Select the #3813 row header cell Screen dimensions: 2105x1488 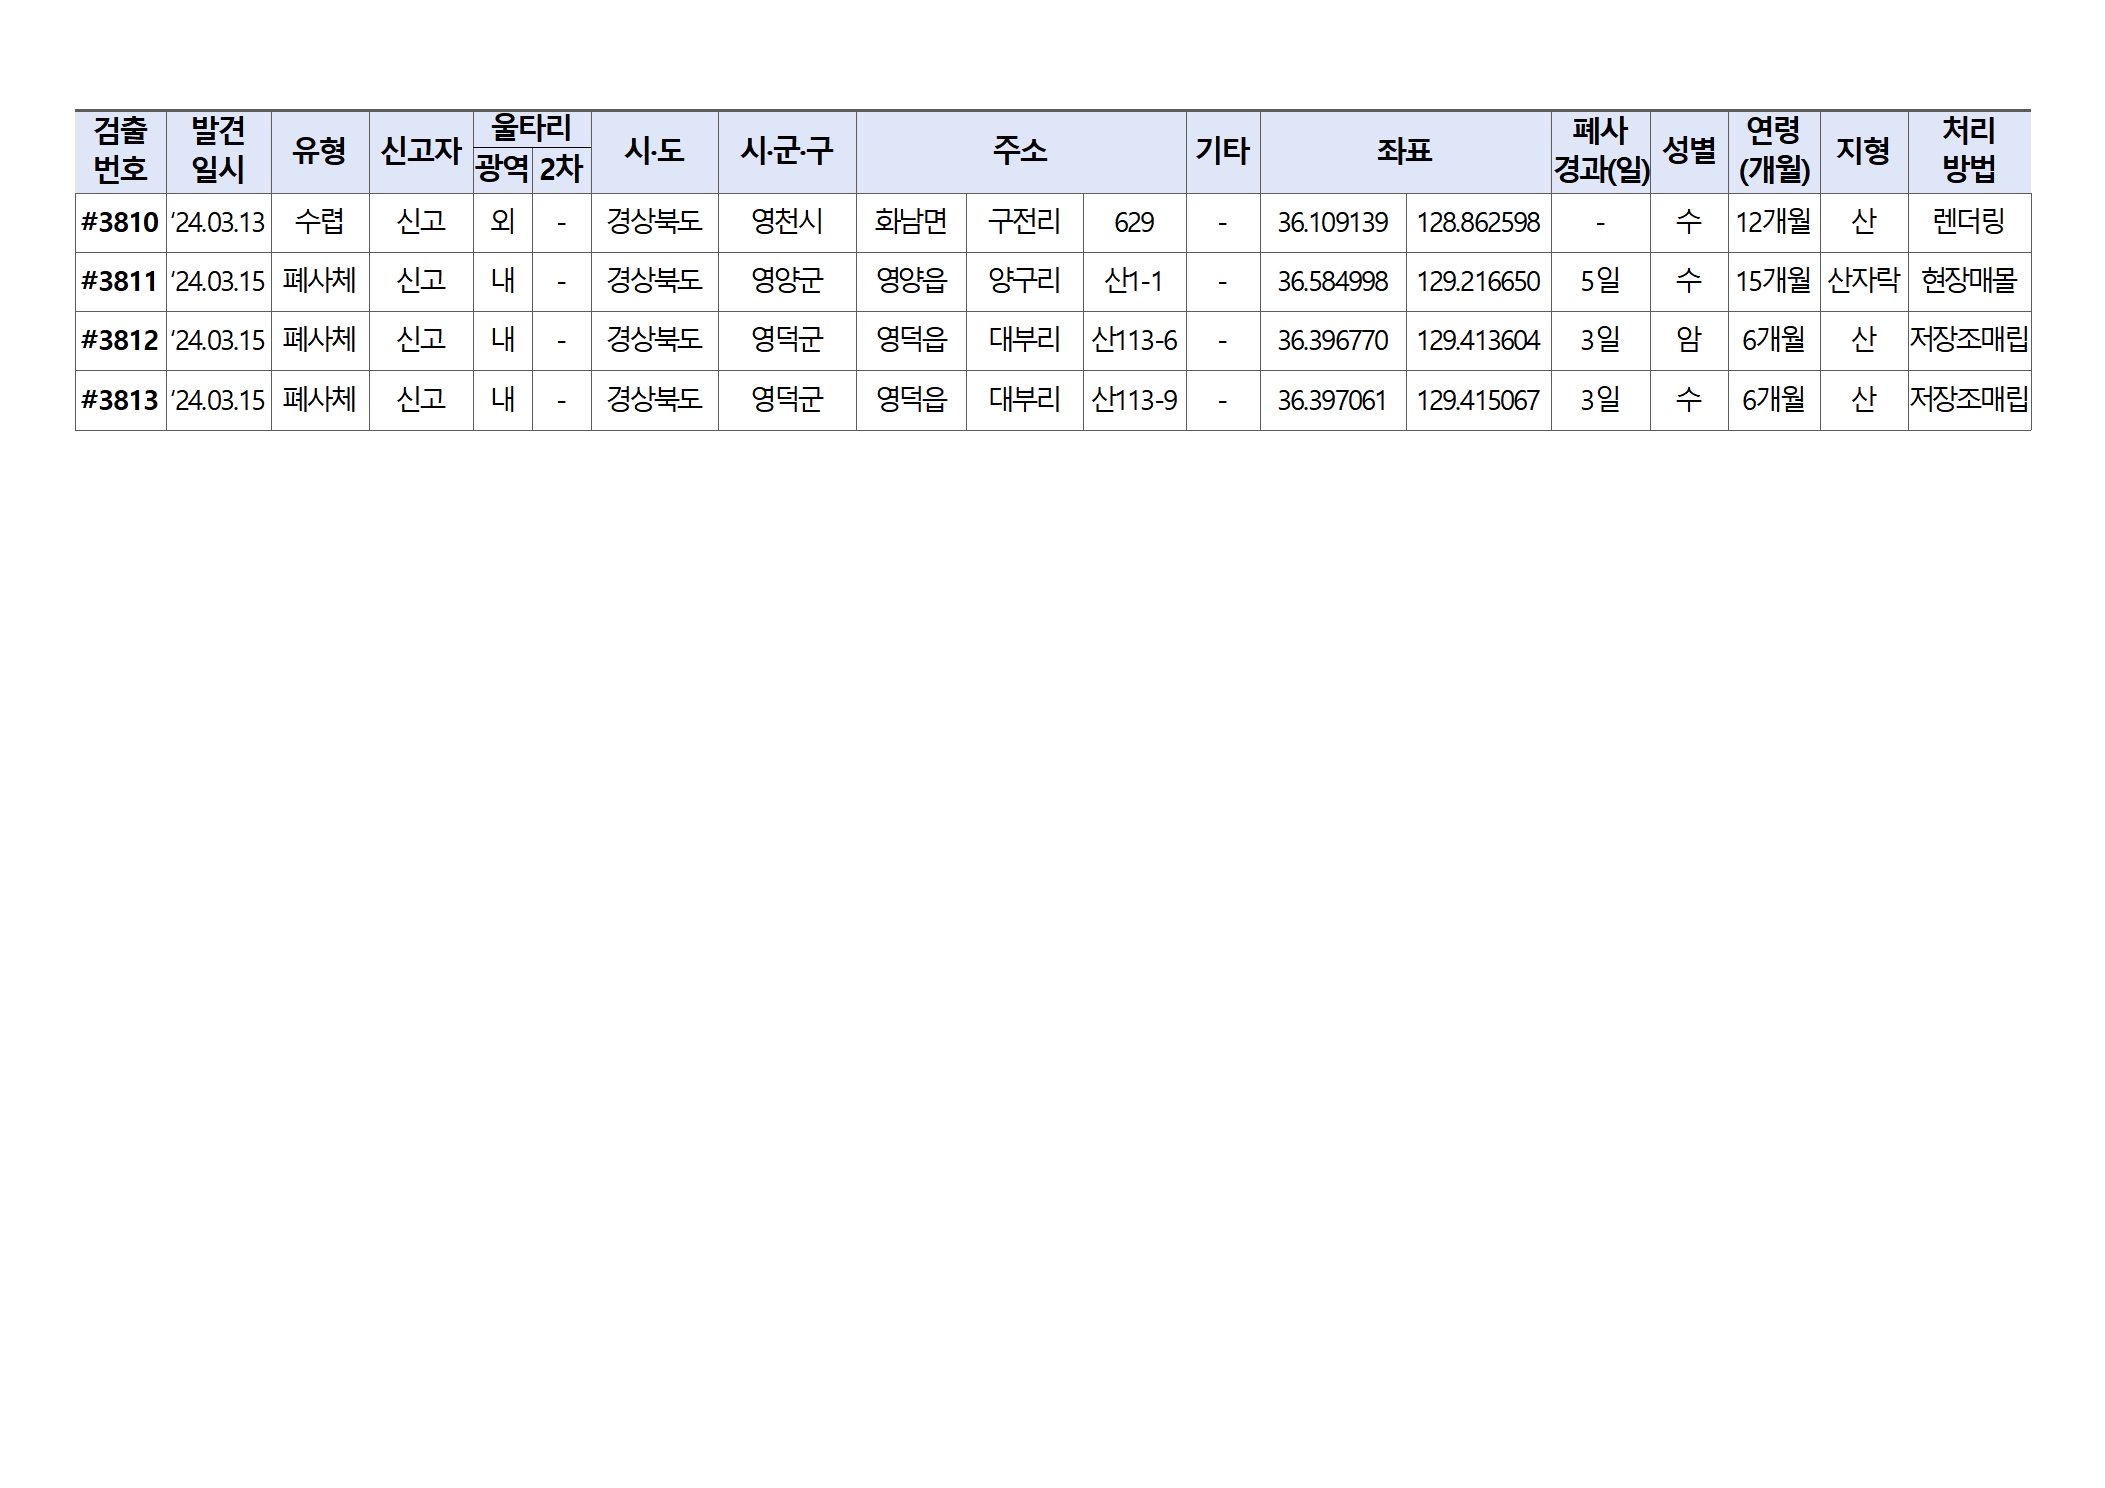coord(120,400)
